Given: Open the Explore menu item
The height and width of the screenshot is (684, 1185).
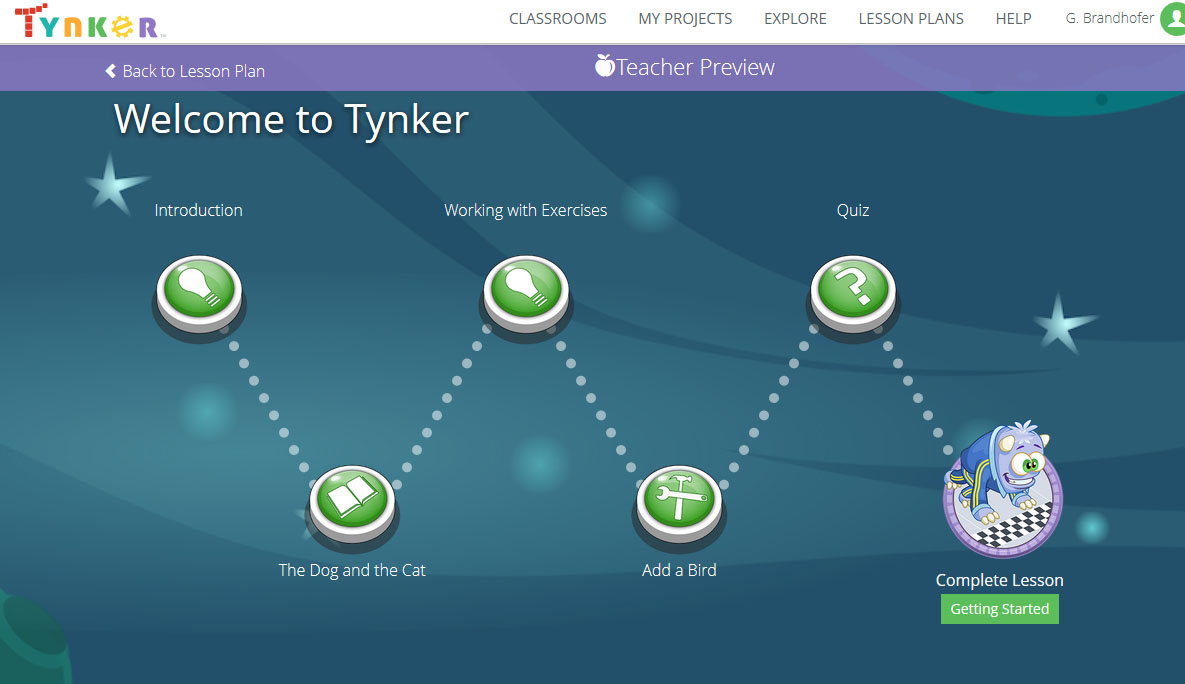Looking at the screenshot, I should (x=795, y=19).
